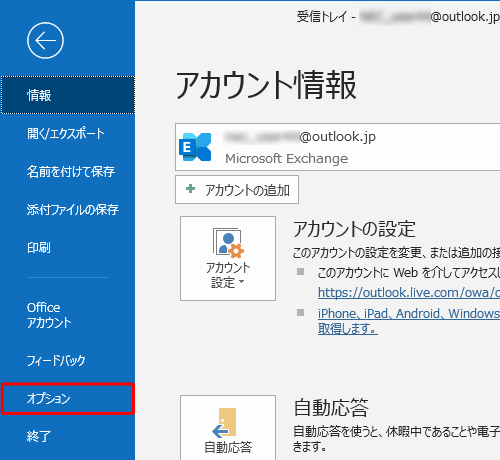
Task: Open the 情報 menu item
Action: pos(68,95)
